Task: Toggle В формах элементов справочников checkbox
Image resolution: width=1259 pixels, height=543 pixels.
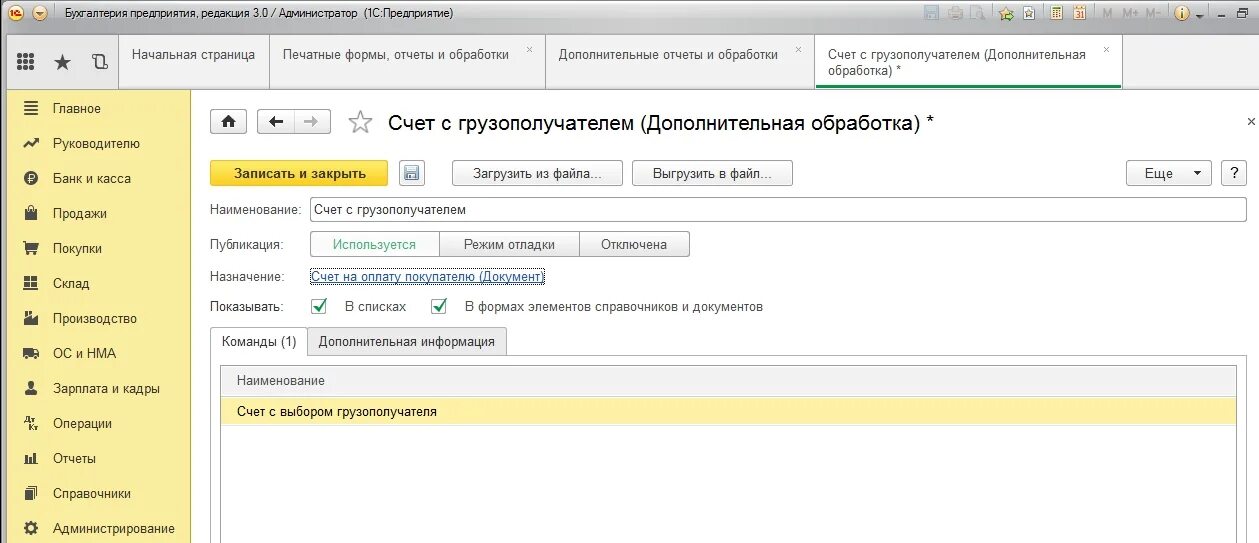Action: (x=439, y=306)
